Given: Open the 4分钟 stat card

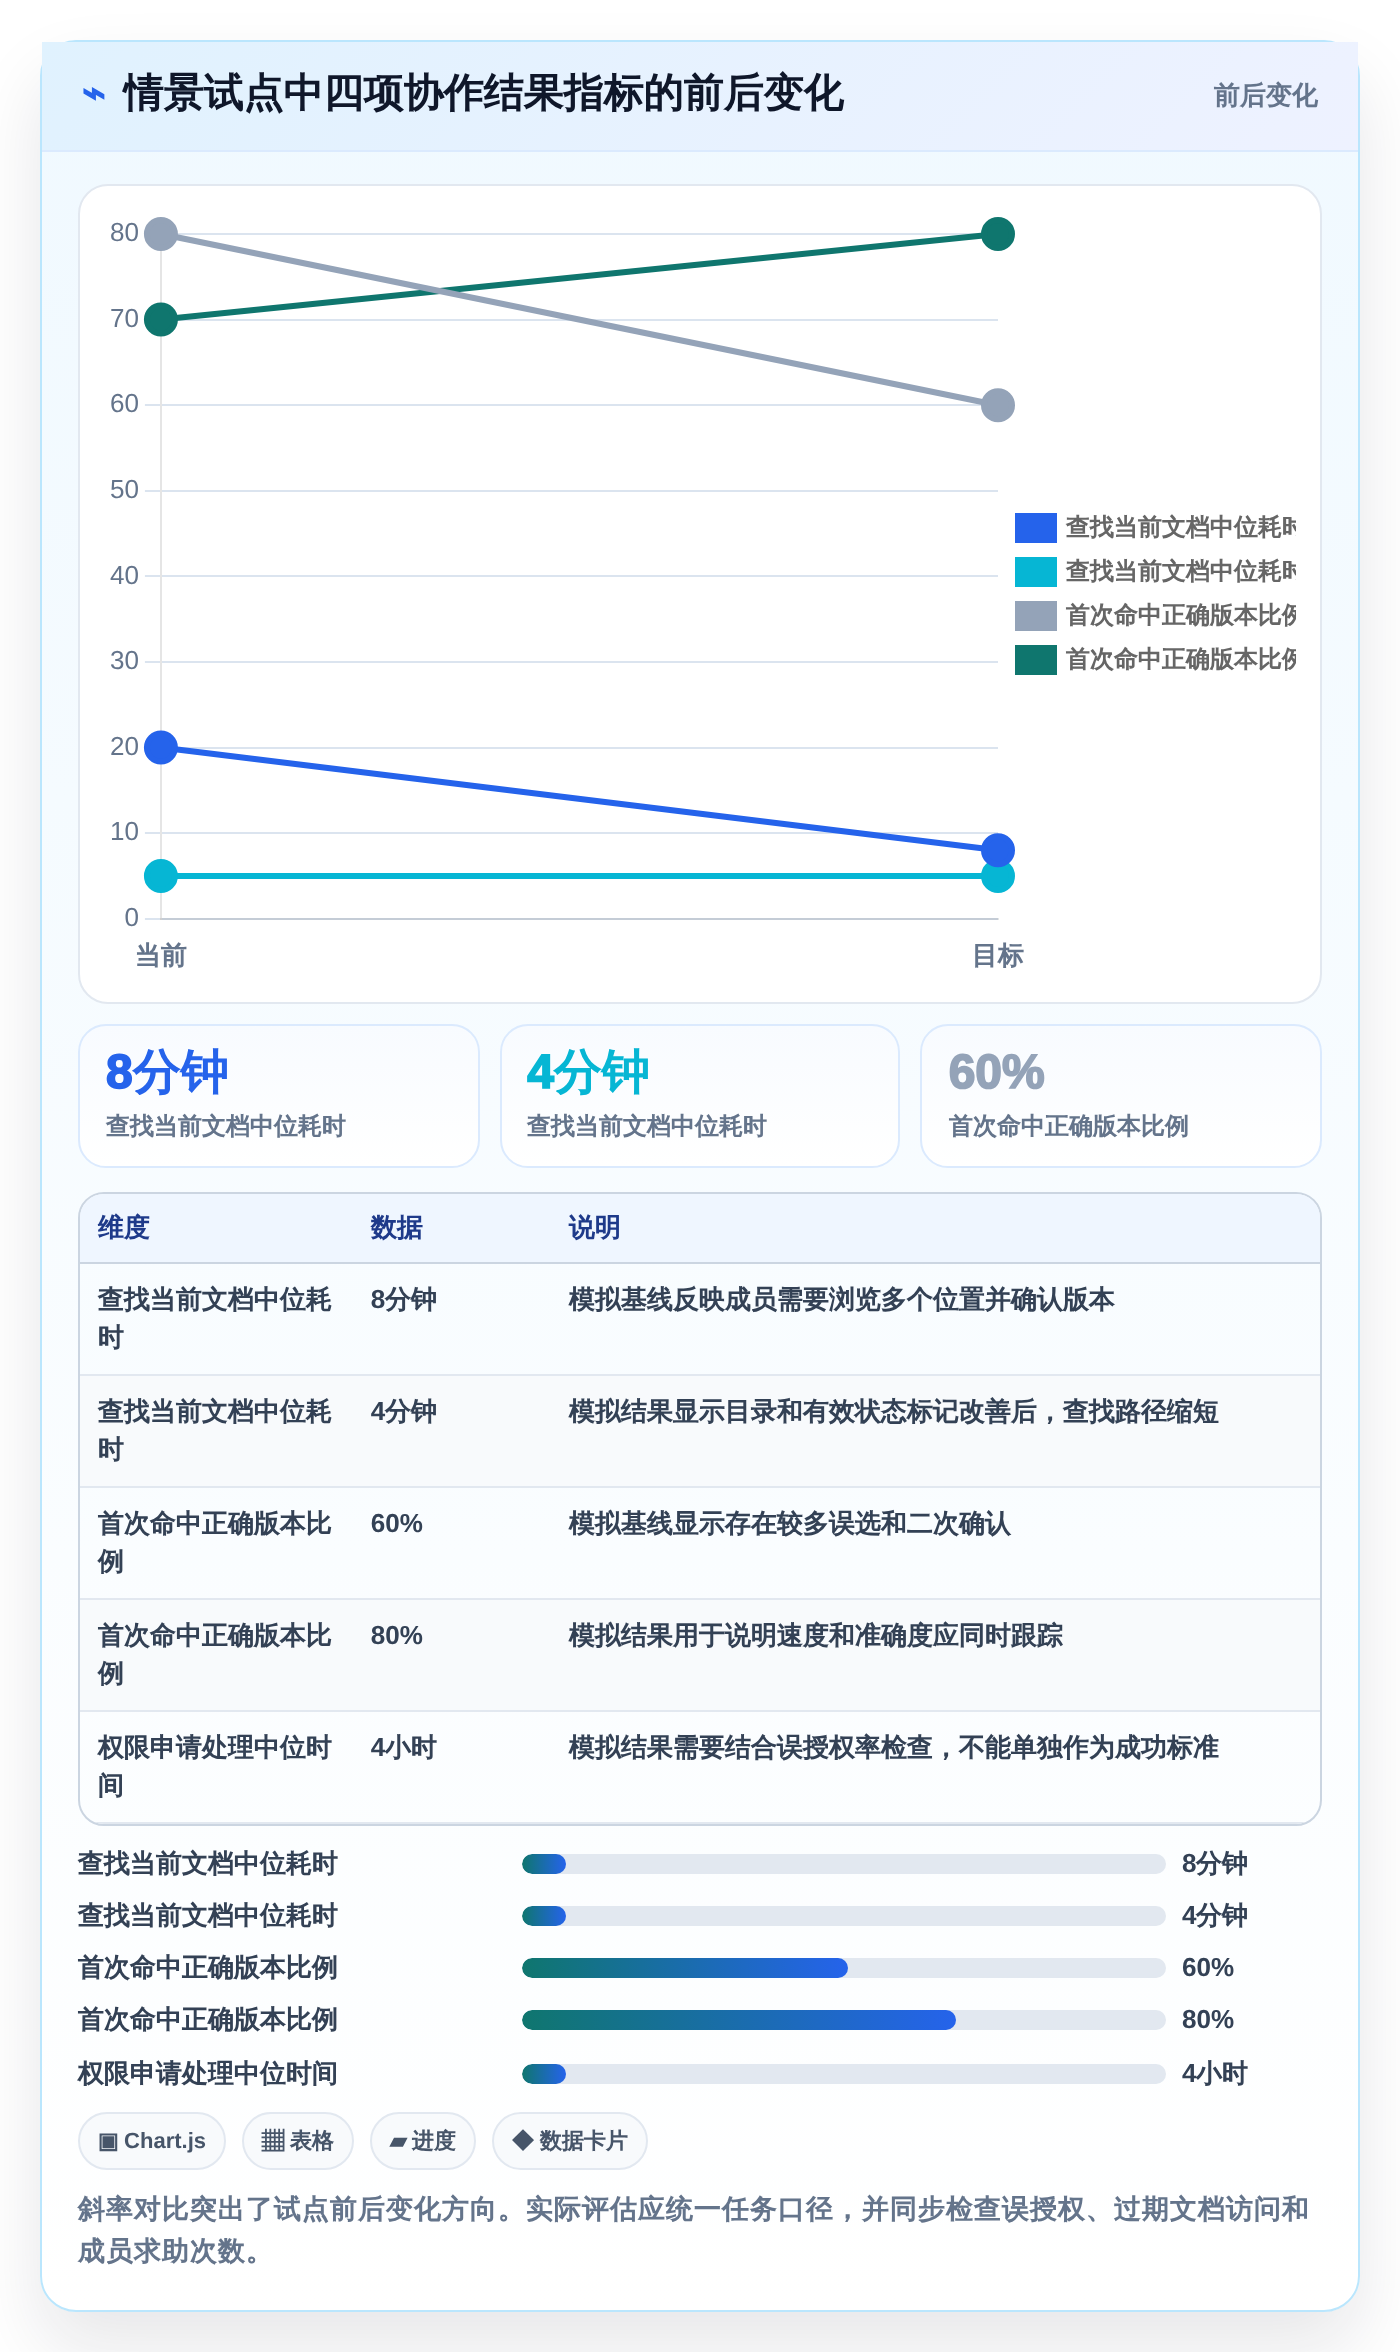Looking at the screenshot, I should pos(700,1096).
